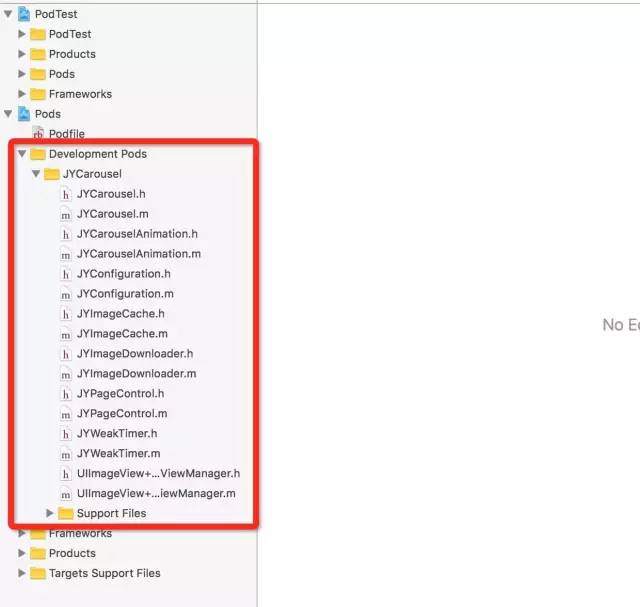Select the JYConfiguration.m file name
This screenshot has width=640, height=607.
tap(125, 294)
